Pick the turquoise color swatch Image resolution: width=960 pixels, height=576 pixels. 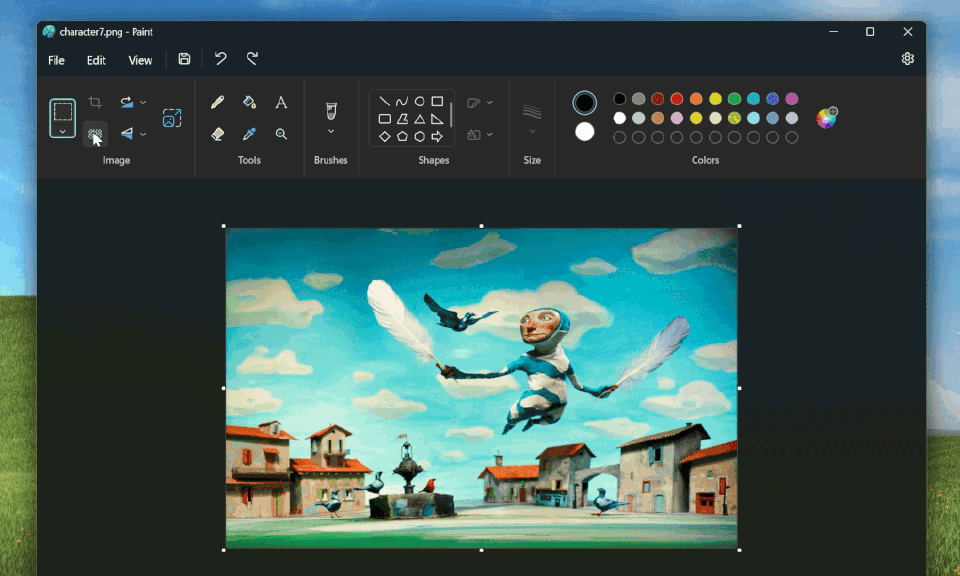(754, 99)
